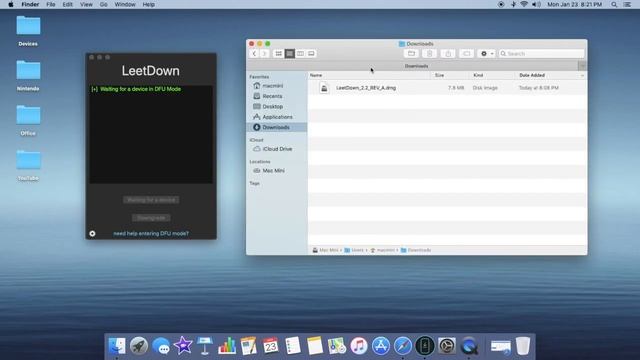This screenshot has height=360, width=640.
Task: Click Downloads in Finder path bar
Action: pos(416,250)
